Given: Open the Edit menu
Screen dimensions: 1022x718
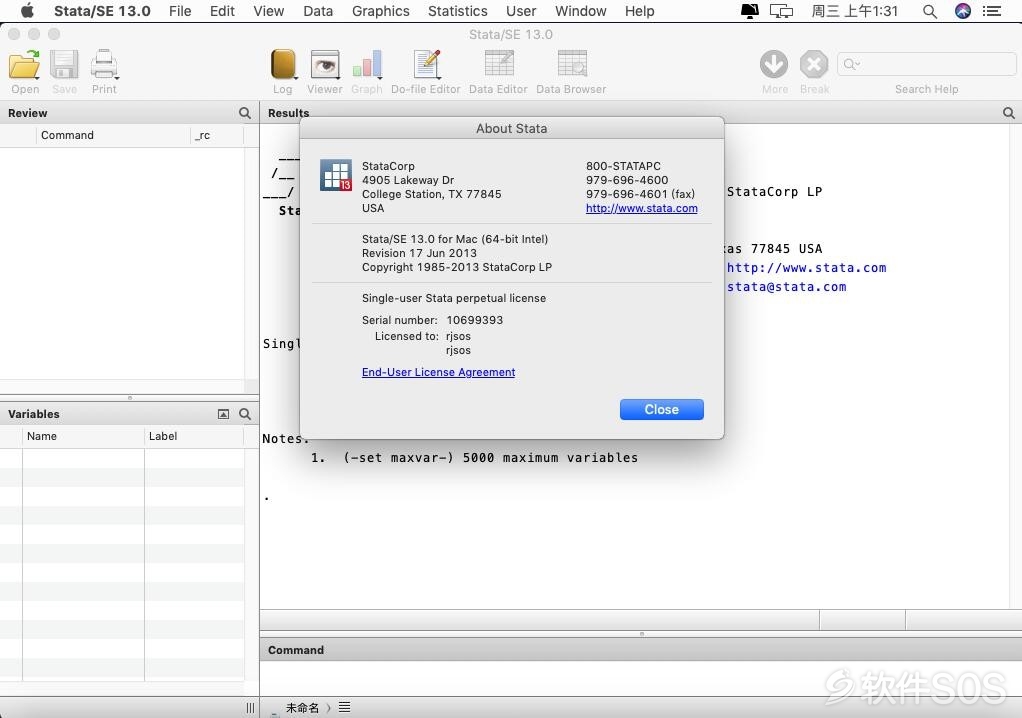Looking at the screenshot, I should 222,11.
